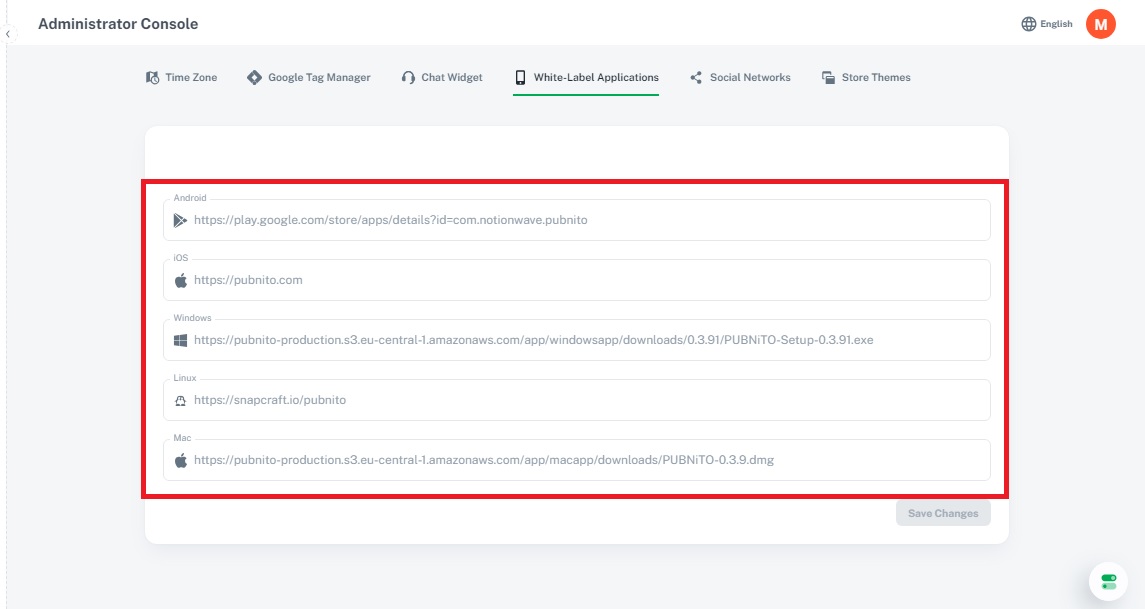
Task: Click the Apple icon in iOS field
Action: coord(181,280)
